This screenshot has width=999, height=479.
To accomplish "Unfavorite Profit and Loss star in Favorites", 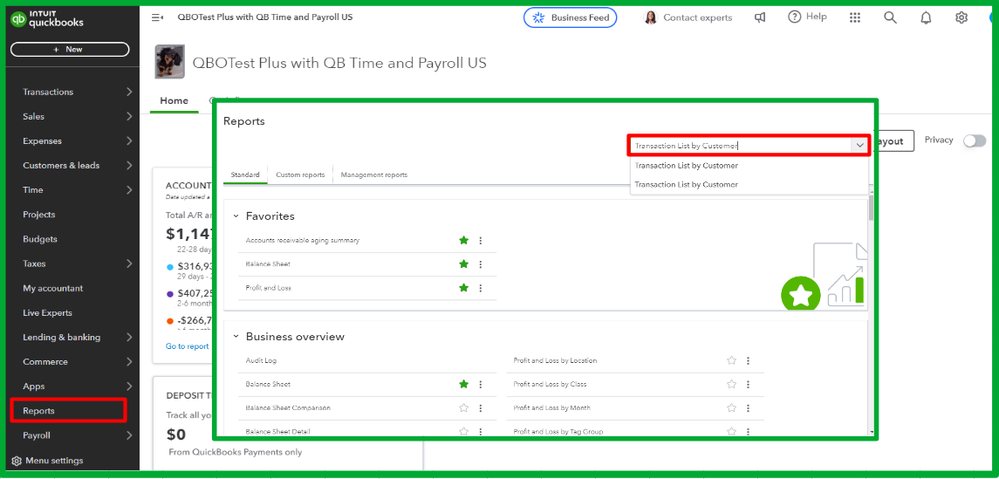I will pos(464,288).
